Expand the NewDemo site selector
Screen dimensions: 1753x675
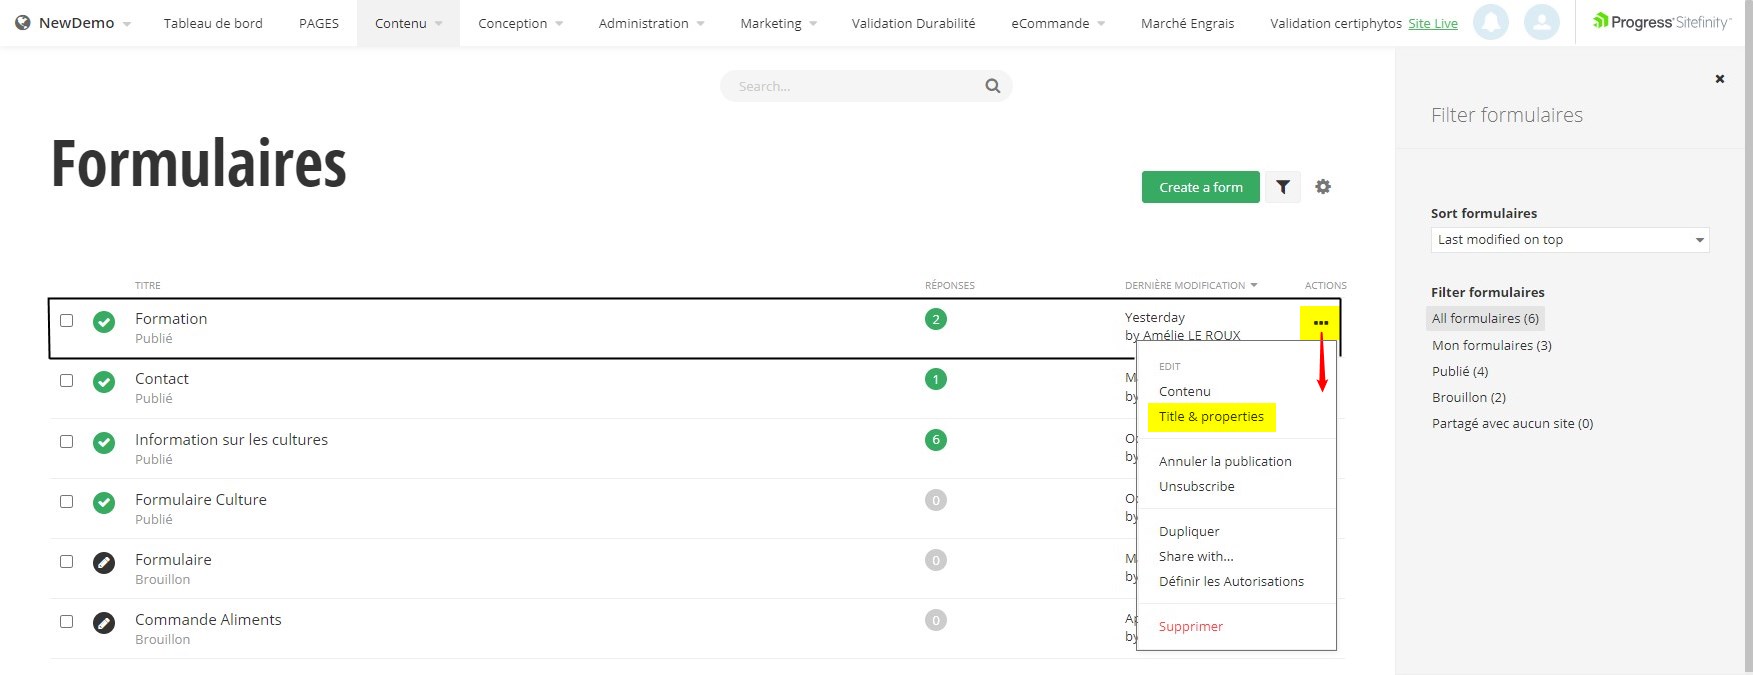[76, 23]
